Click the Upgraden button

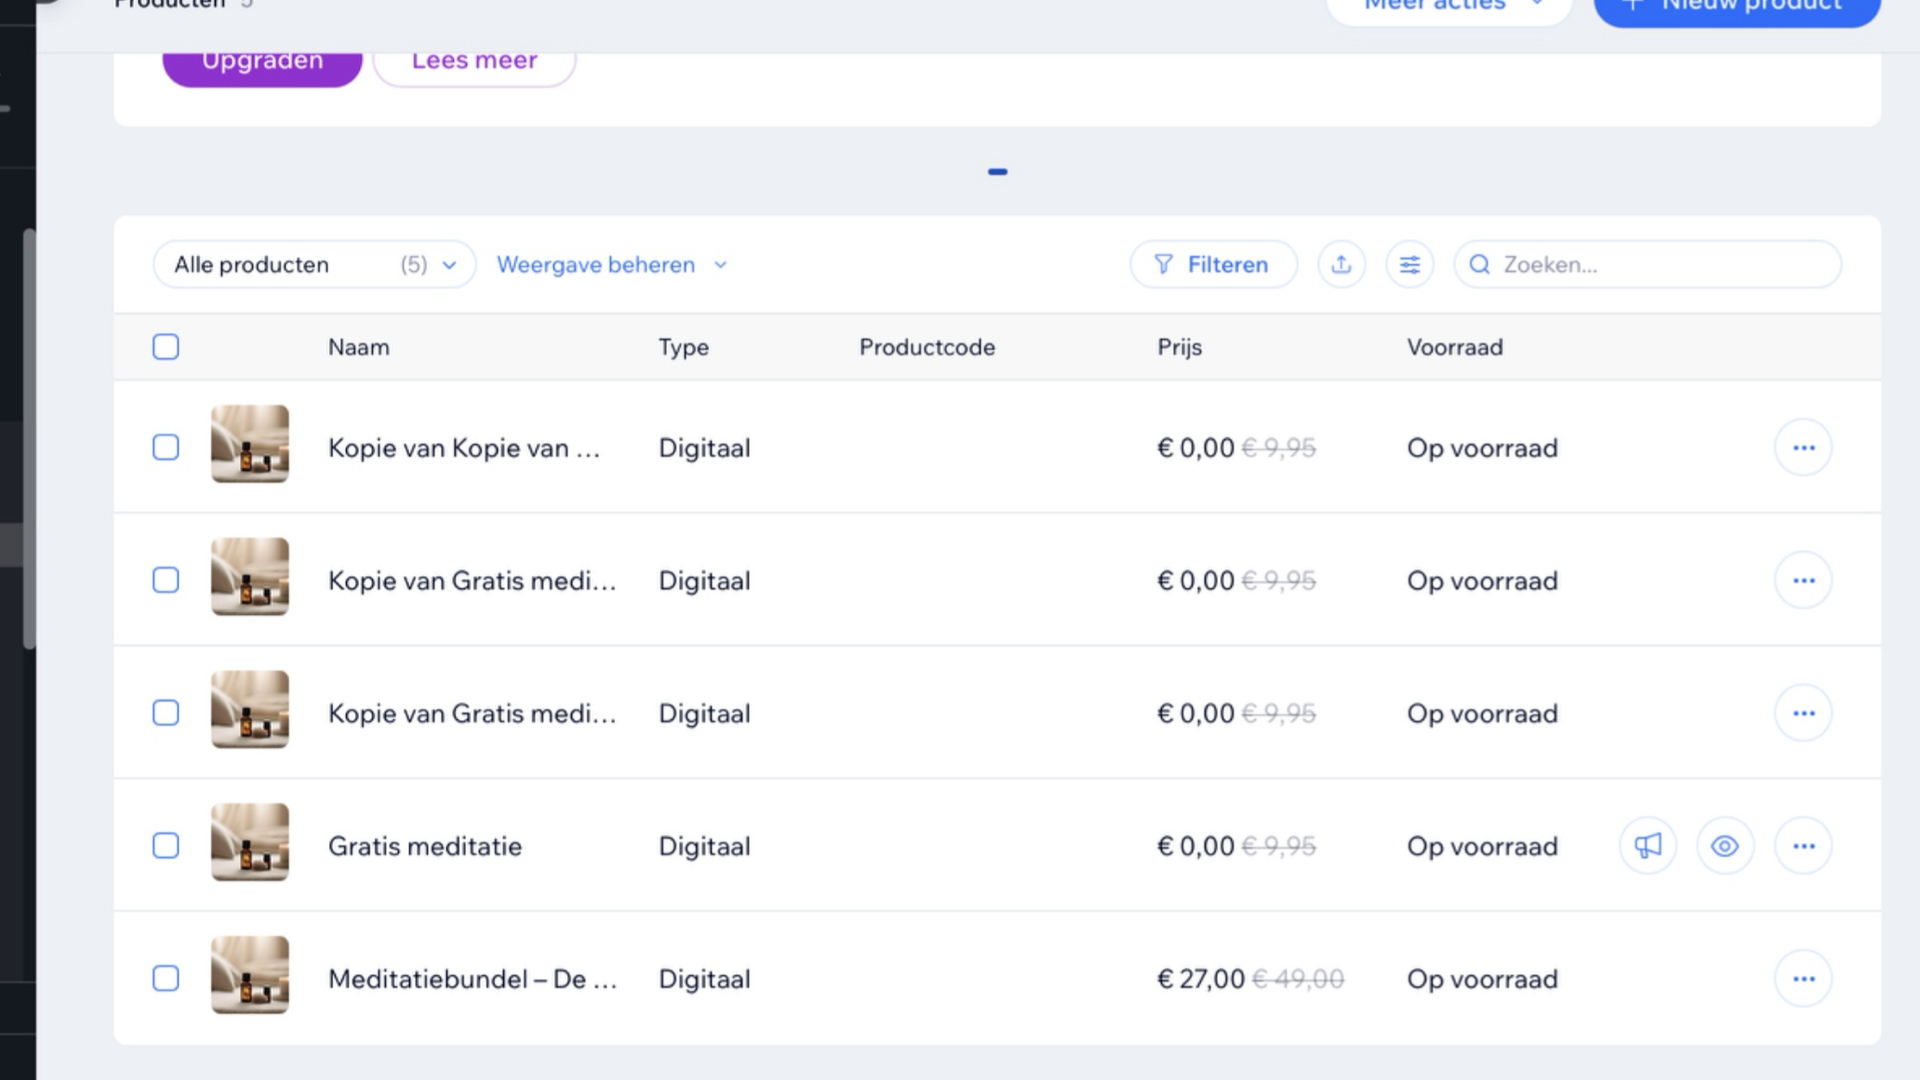pyautogui.click(x=261, y=60)
